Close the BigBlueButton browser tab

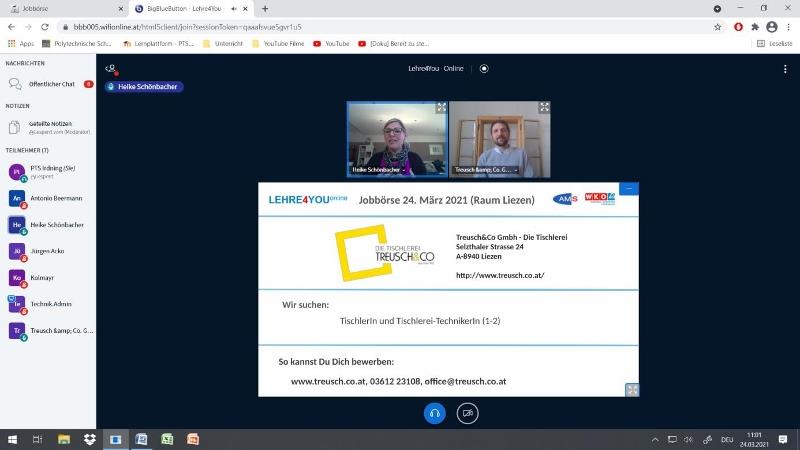(x=245, y=9)
